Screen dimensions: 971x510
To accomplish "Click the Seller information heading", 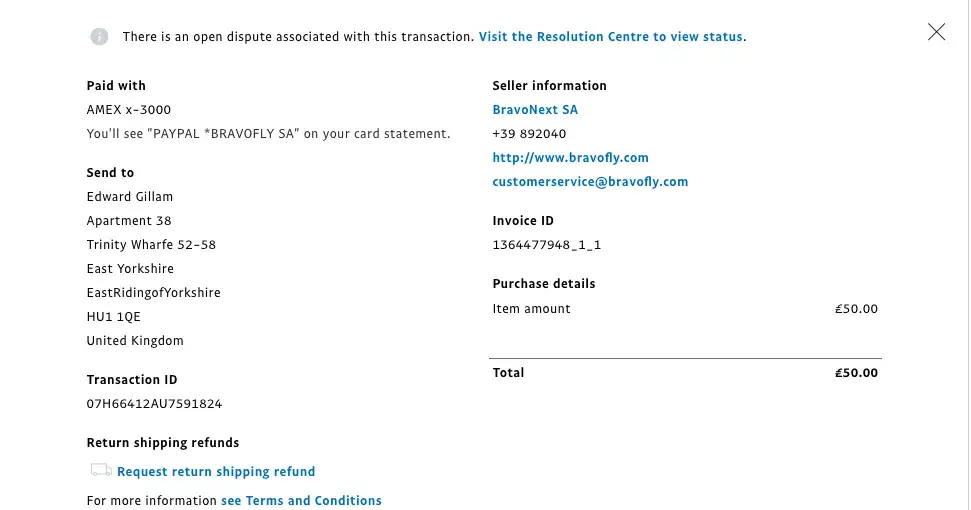I will click(x=549, y=86).
